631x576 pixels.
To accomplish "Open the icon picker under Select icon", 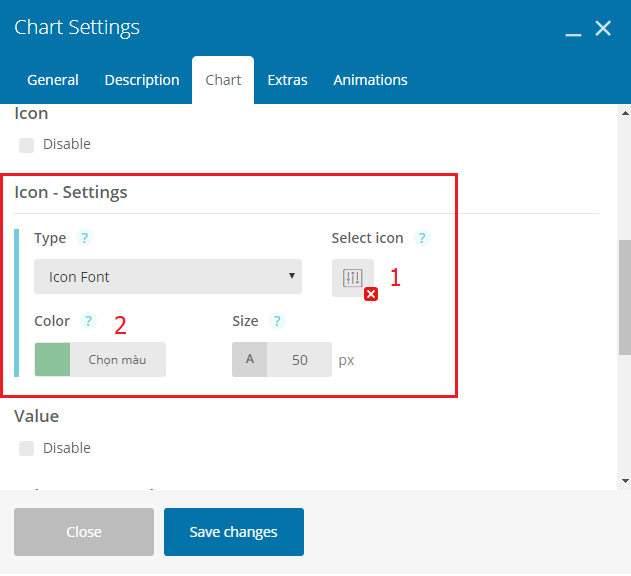I will tap(353, 278).
